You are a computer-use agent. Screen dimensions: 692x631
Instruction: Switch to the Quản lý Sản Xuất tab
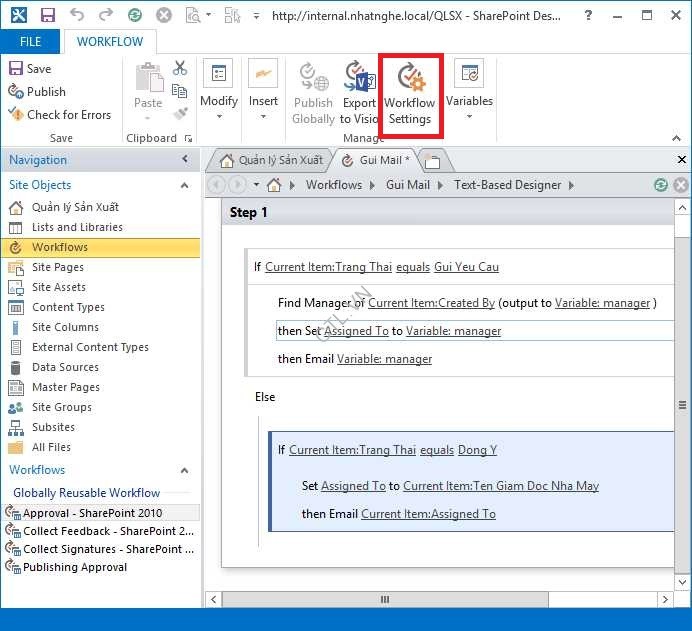point(270,160)
